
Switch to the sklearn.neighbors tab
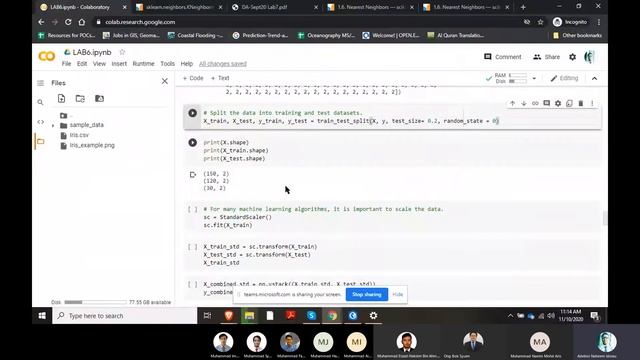point(178,7)
